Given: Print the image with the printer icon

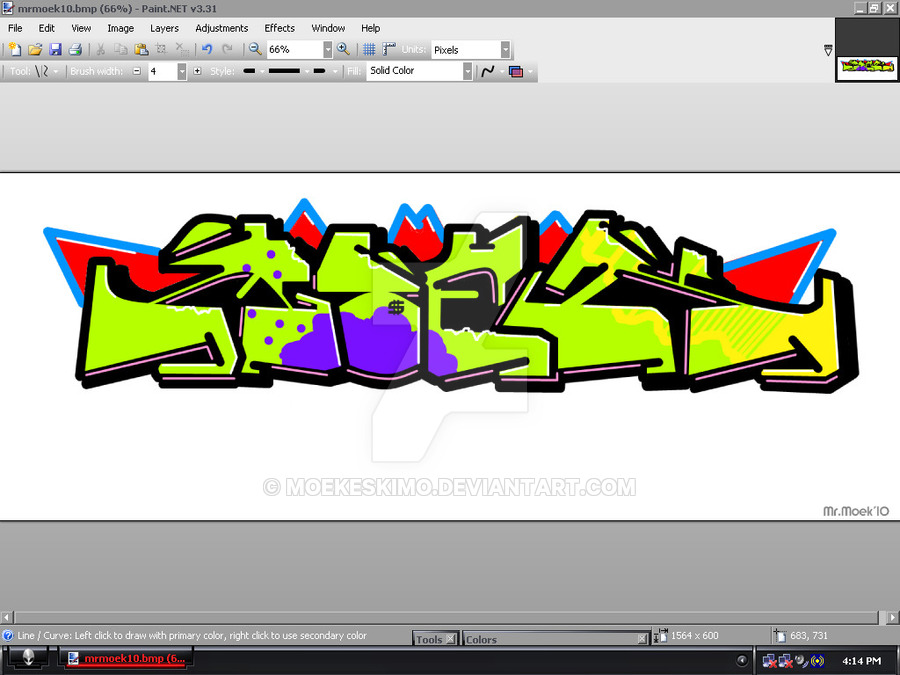Looking at the screenshot, I should click(x=75, y=49).
